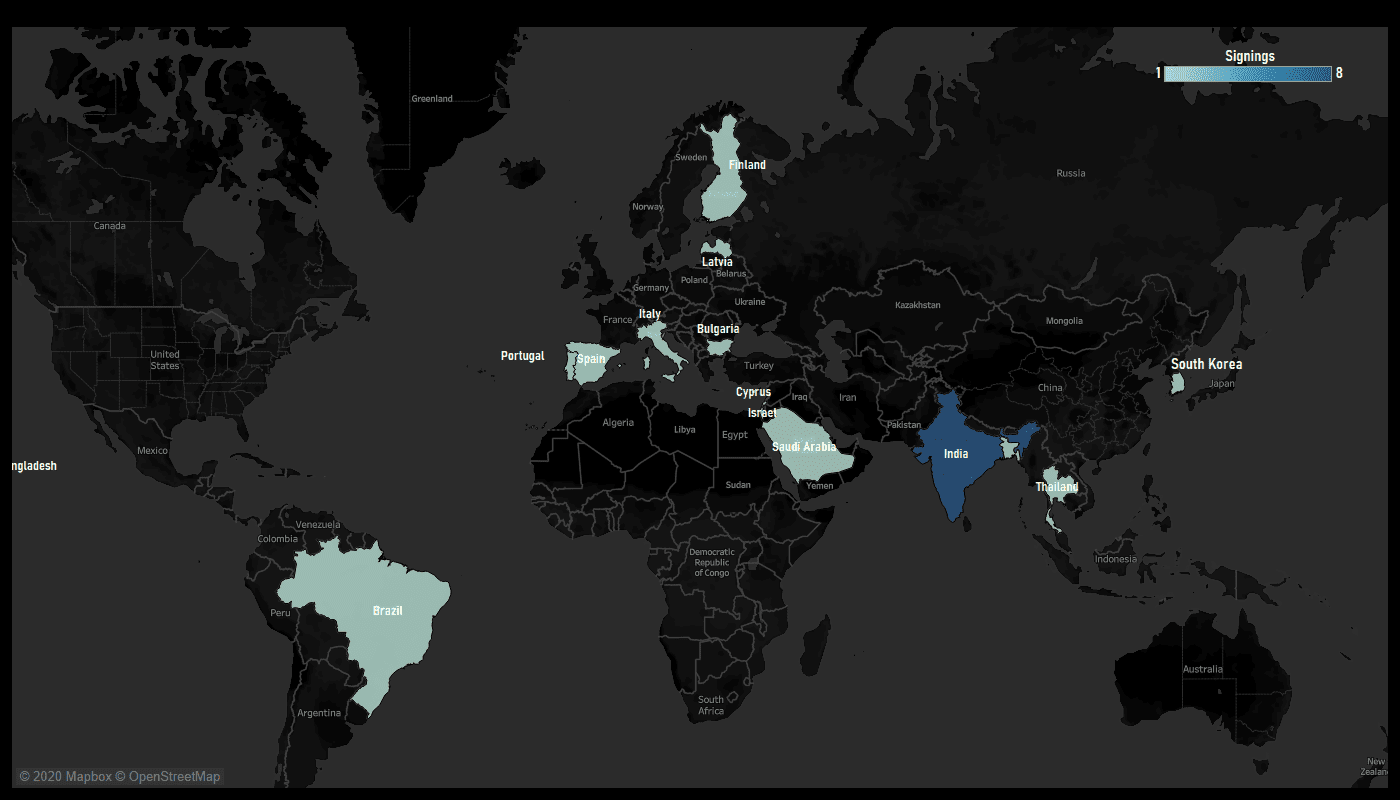Click the 'Algeria' basemap label
Image resolution: width=1400 pixels, height=800 pixels.
(618, 422)
